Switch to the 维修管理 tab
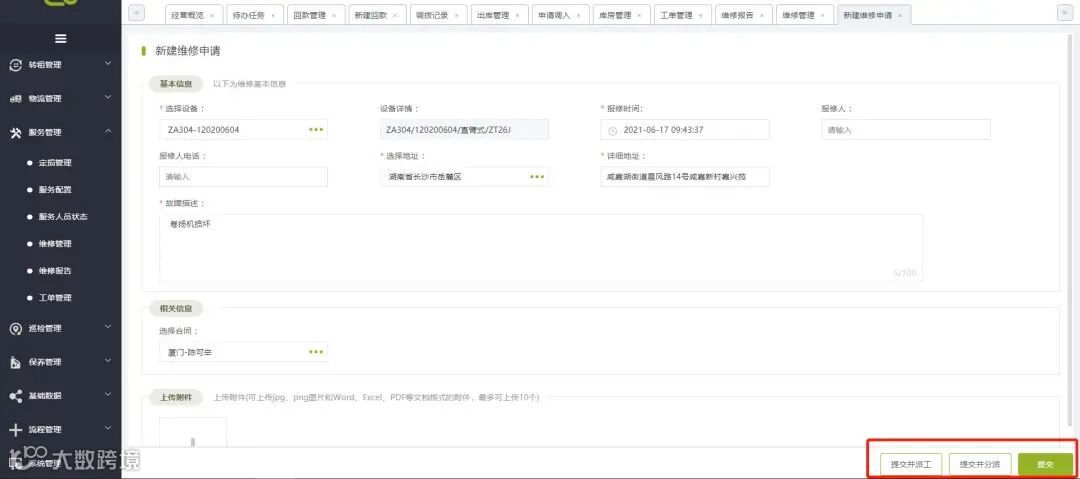This screenshot has height=479, width=1080. pyautogui.click(x=804, y=14)
